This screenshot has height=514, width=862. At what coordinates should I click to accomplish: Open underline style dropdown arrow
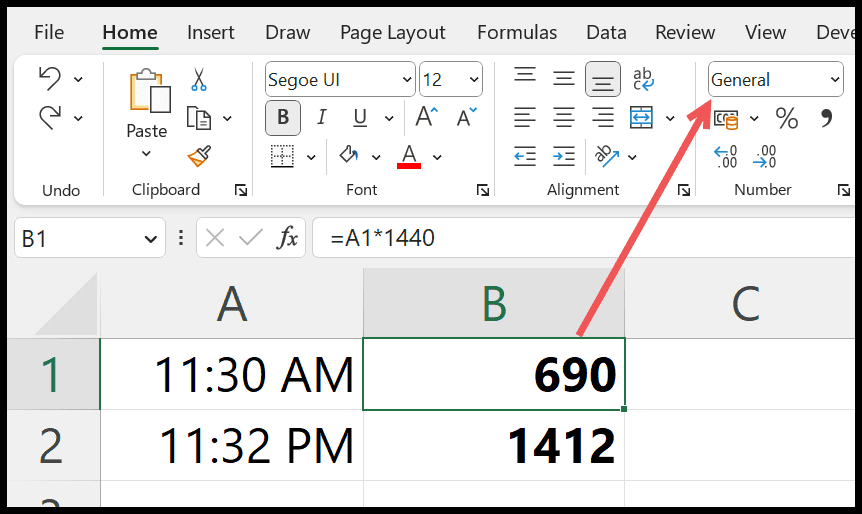tap(389, 118)
